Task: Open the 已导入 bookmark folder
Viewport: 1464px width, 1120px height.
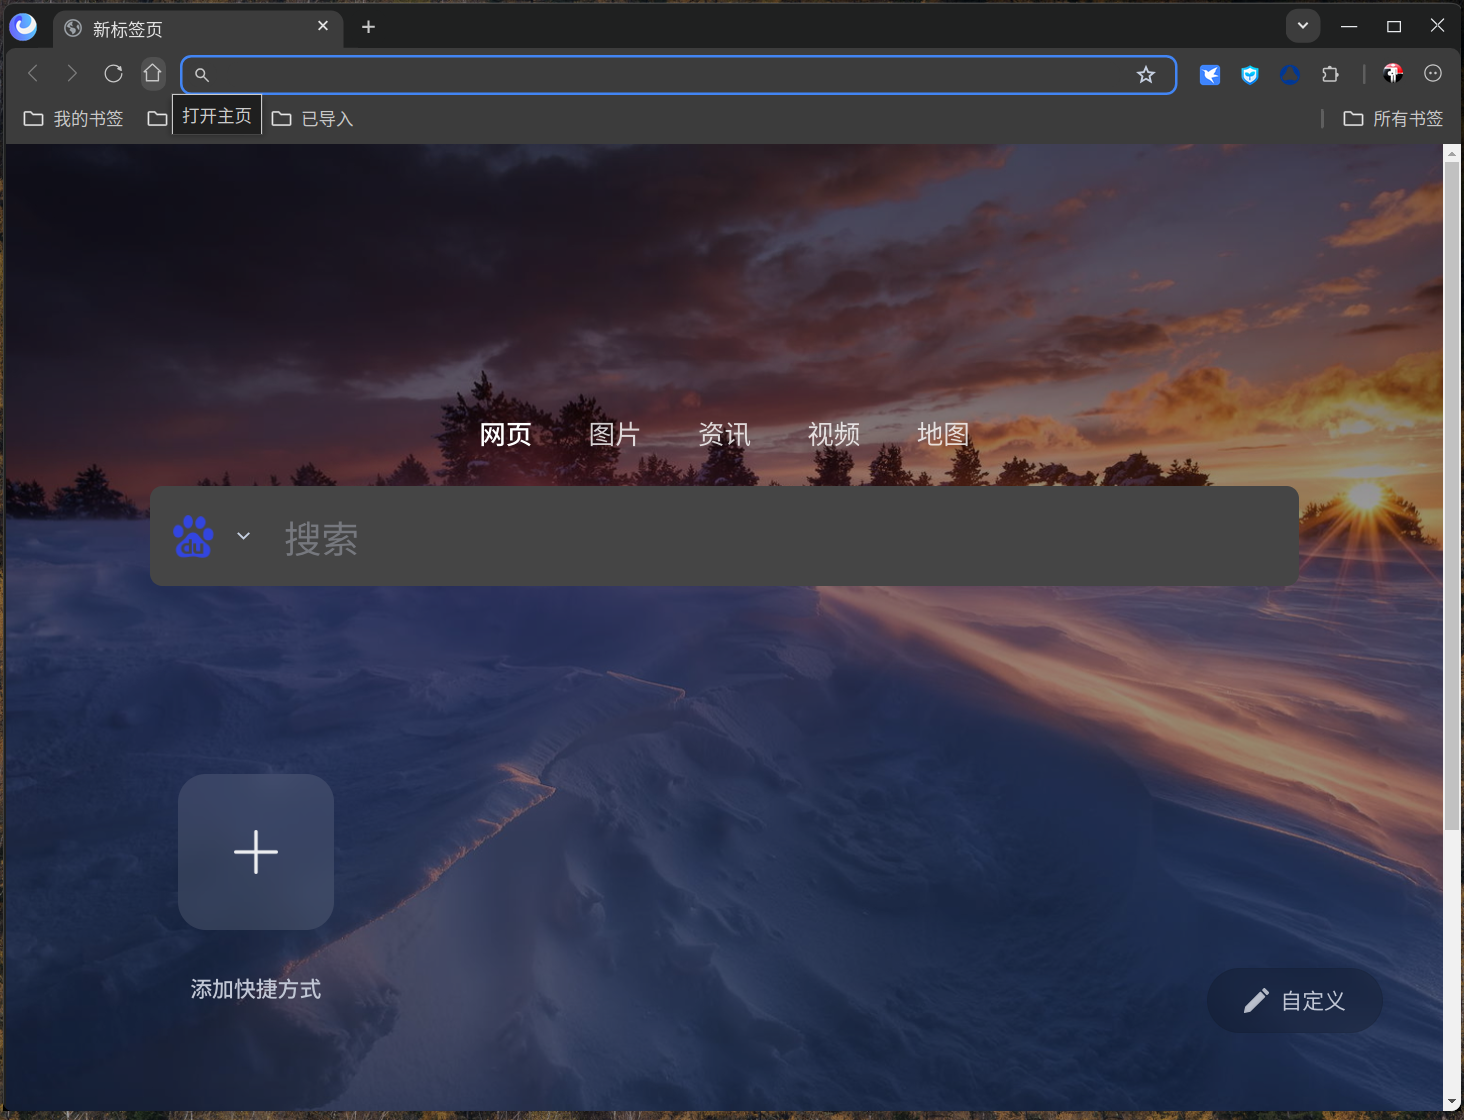Action: point(313,119)
